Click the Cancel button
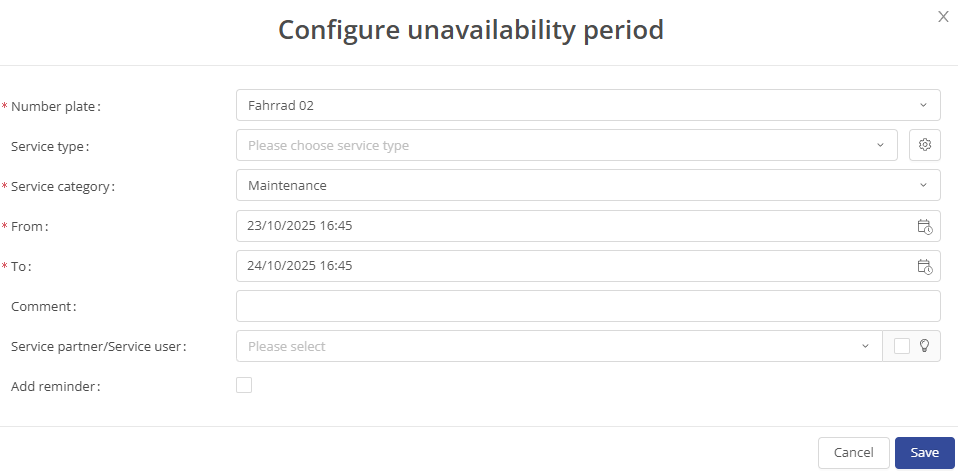This screenshot has width=958, height=472. point(853,453)
